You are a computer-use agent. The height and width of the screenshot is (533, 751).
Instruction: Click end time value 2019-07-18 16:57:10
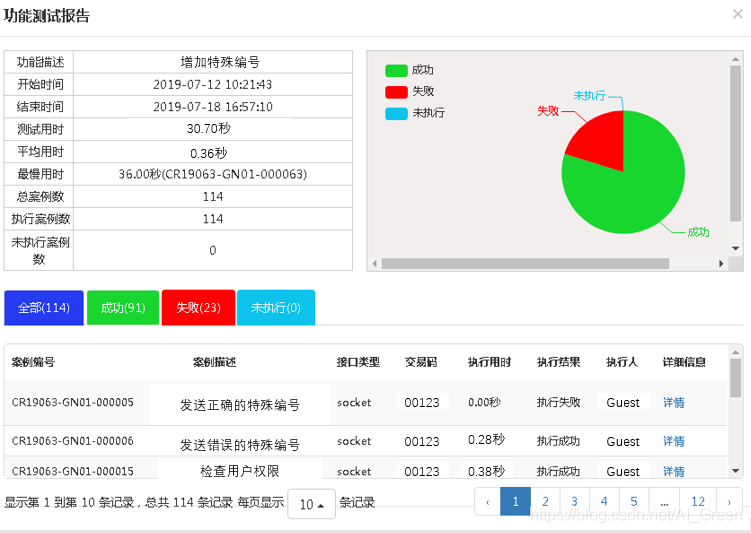[213, 107]
